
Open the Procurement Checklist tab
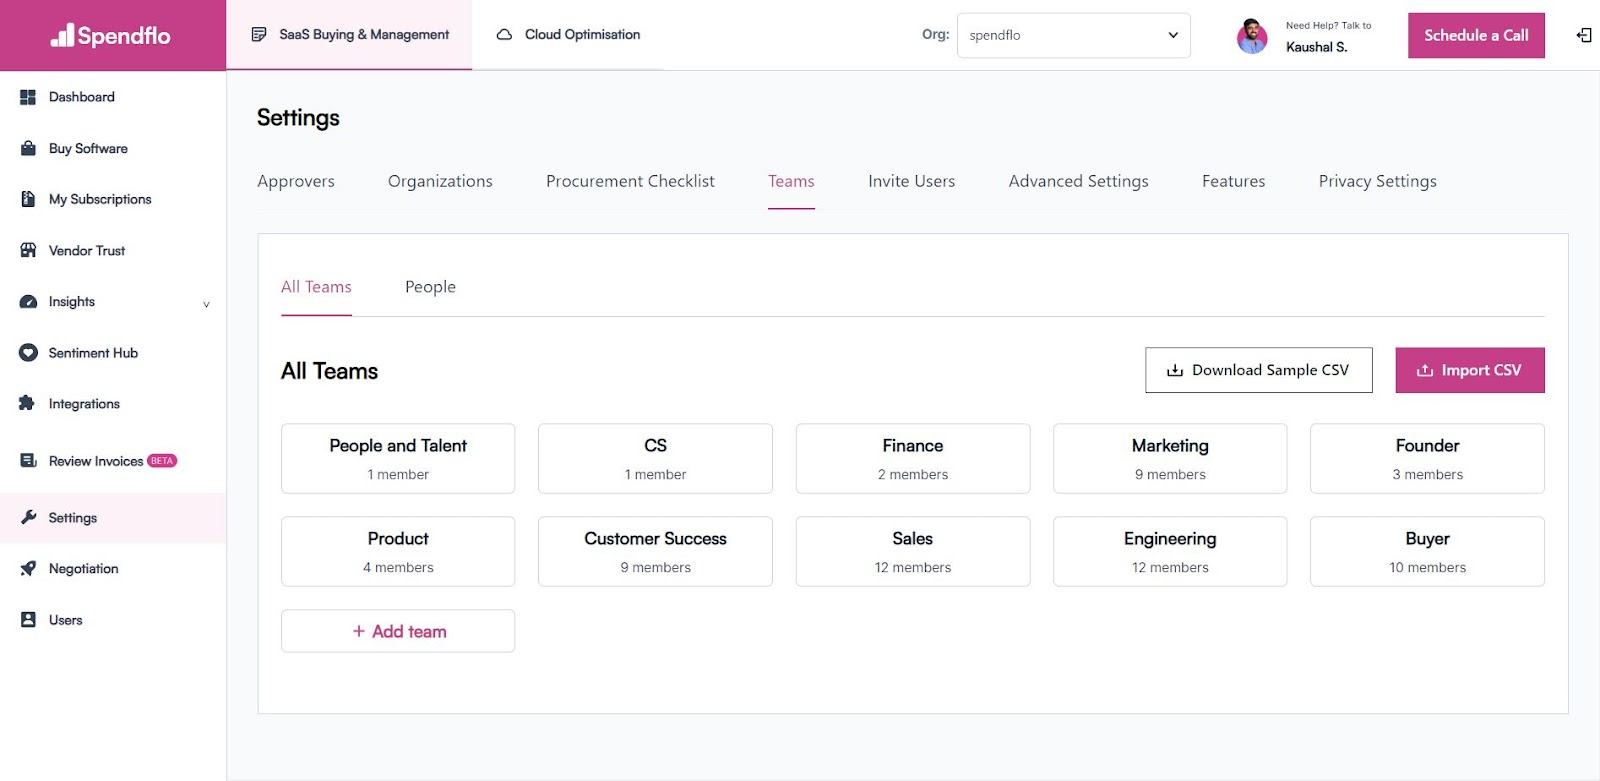click(x=630, y=181)
